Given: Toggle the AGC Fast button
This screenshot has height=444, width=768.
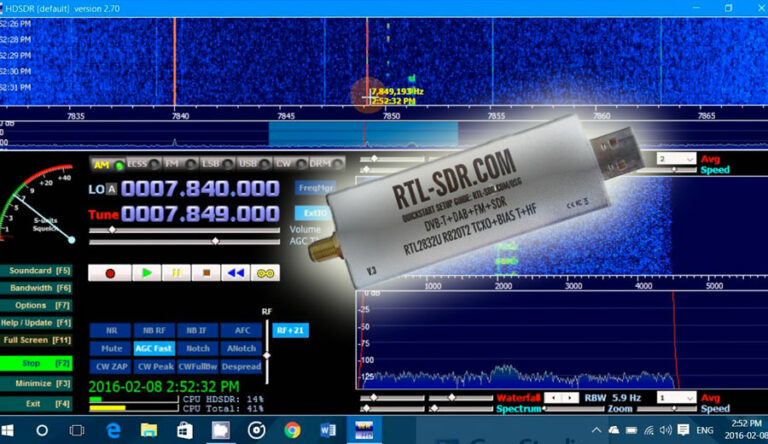Looking at the screenshot, I should pyautogui.click(x=154, y=348).
